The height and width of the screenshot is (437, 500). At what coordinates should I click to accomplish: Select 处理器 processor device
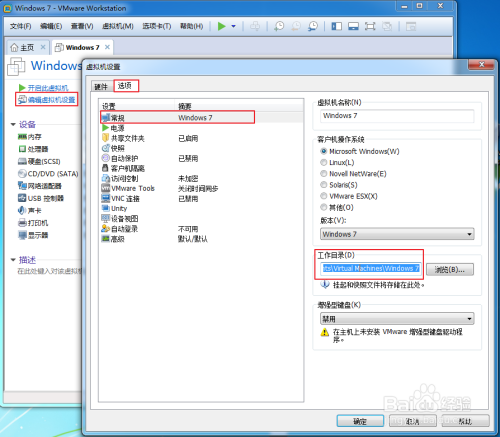coord(33,149)
